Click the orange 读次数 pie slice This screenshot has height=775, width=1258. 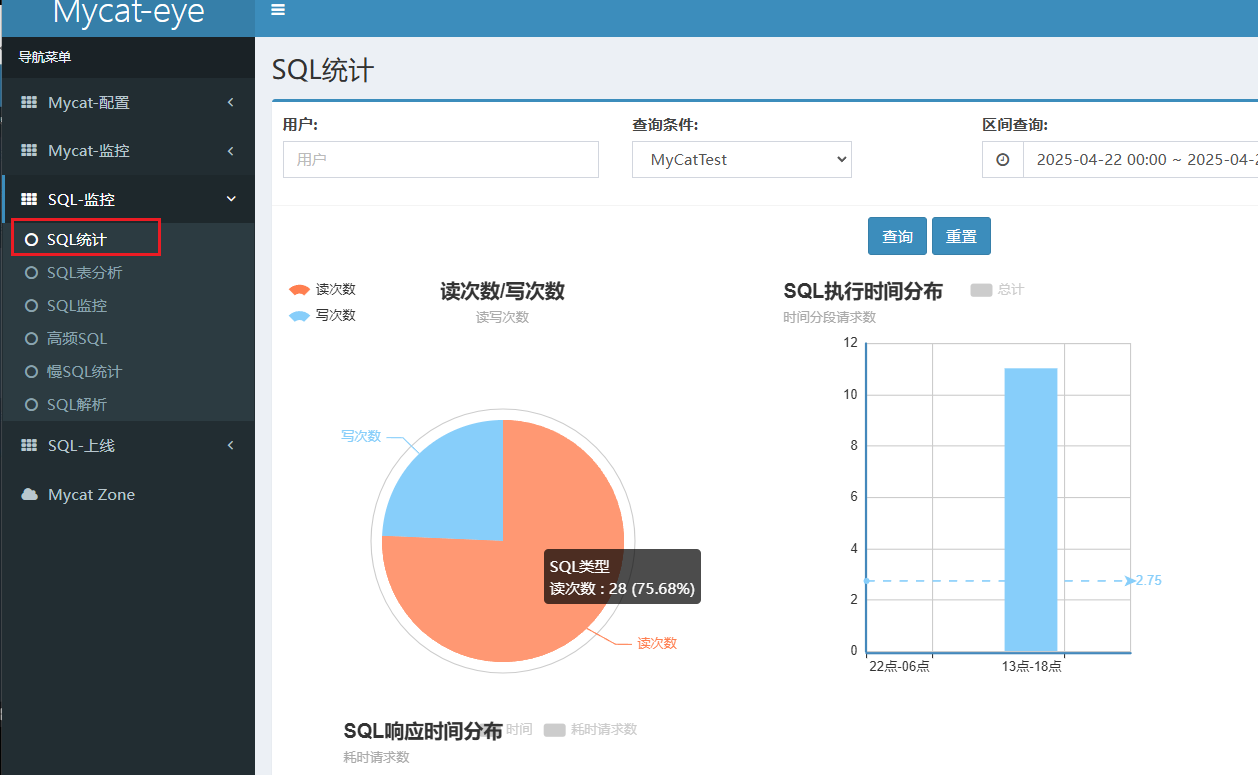[x=470, y=600]
